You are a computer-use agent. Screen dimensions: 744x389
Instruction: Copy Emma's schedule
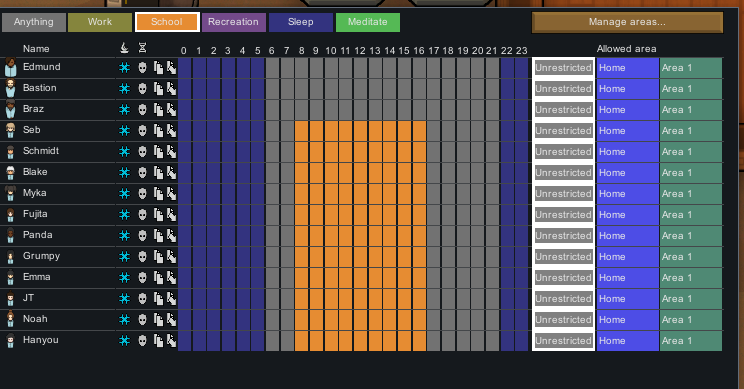pos(158,278)
